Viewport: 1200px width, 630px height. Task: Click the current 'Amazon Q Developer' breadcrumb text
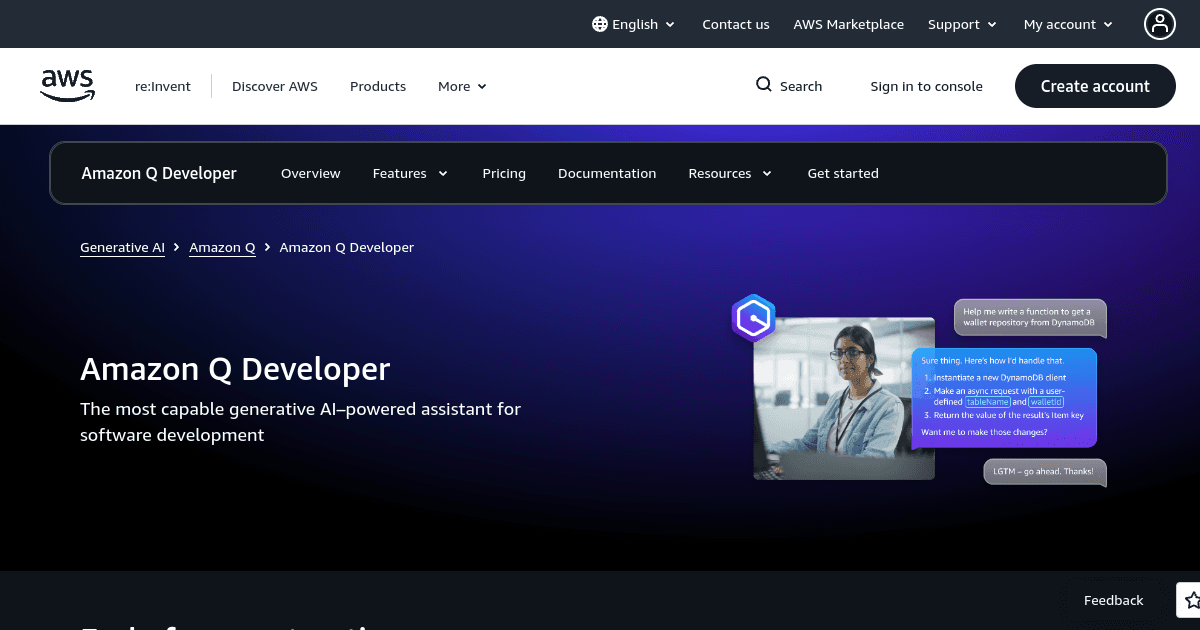346,247
